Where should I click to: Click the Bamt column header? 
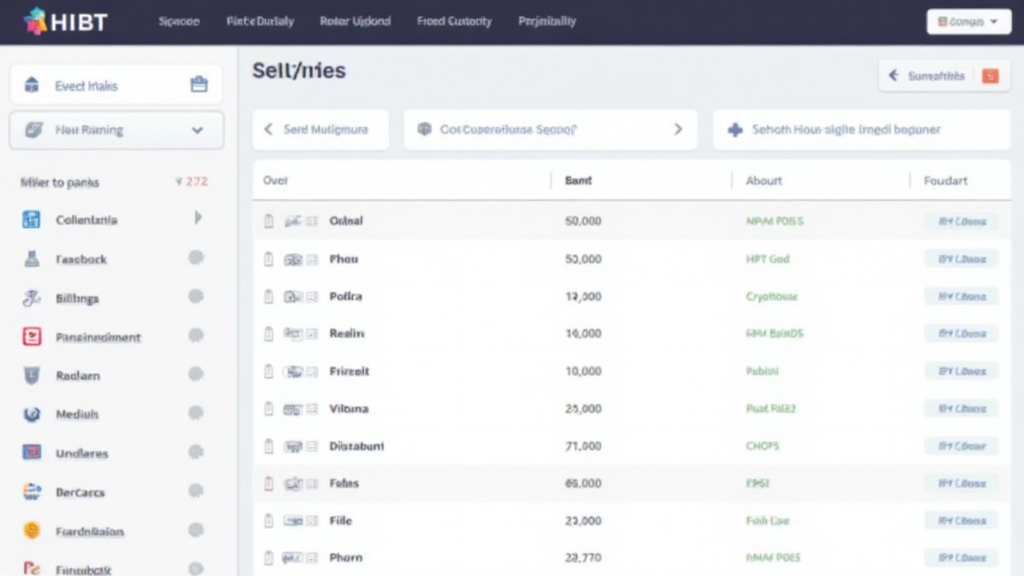(x=578, y=181)
